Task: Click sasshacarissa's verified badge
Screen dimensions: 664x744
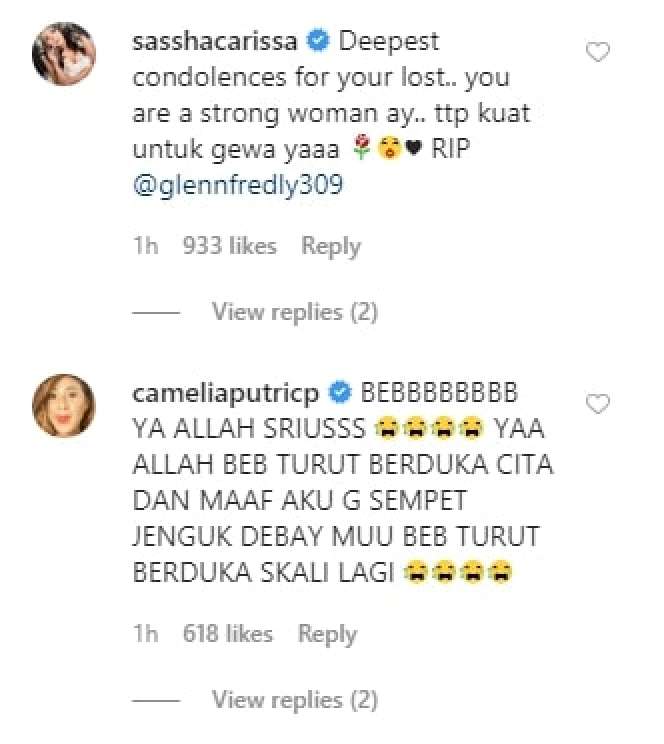Action: pos(318,41)
